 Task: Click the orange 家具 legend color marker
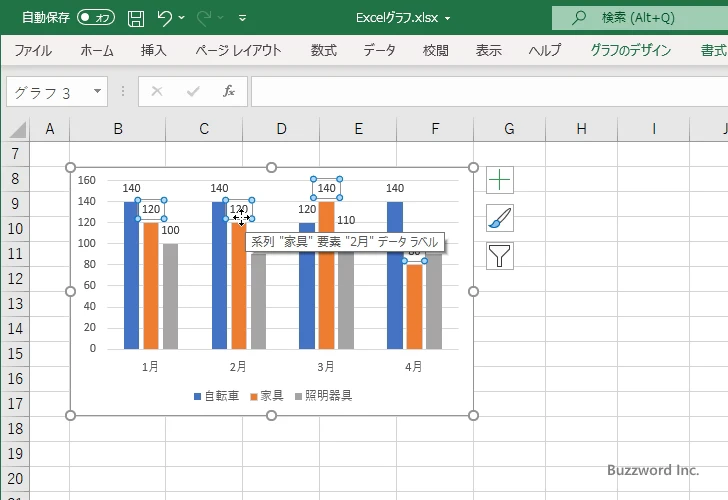pyautogui.click(x=254, y=396)
